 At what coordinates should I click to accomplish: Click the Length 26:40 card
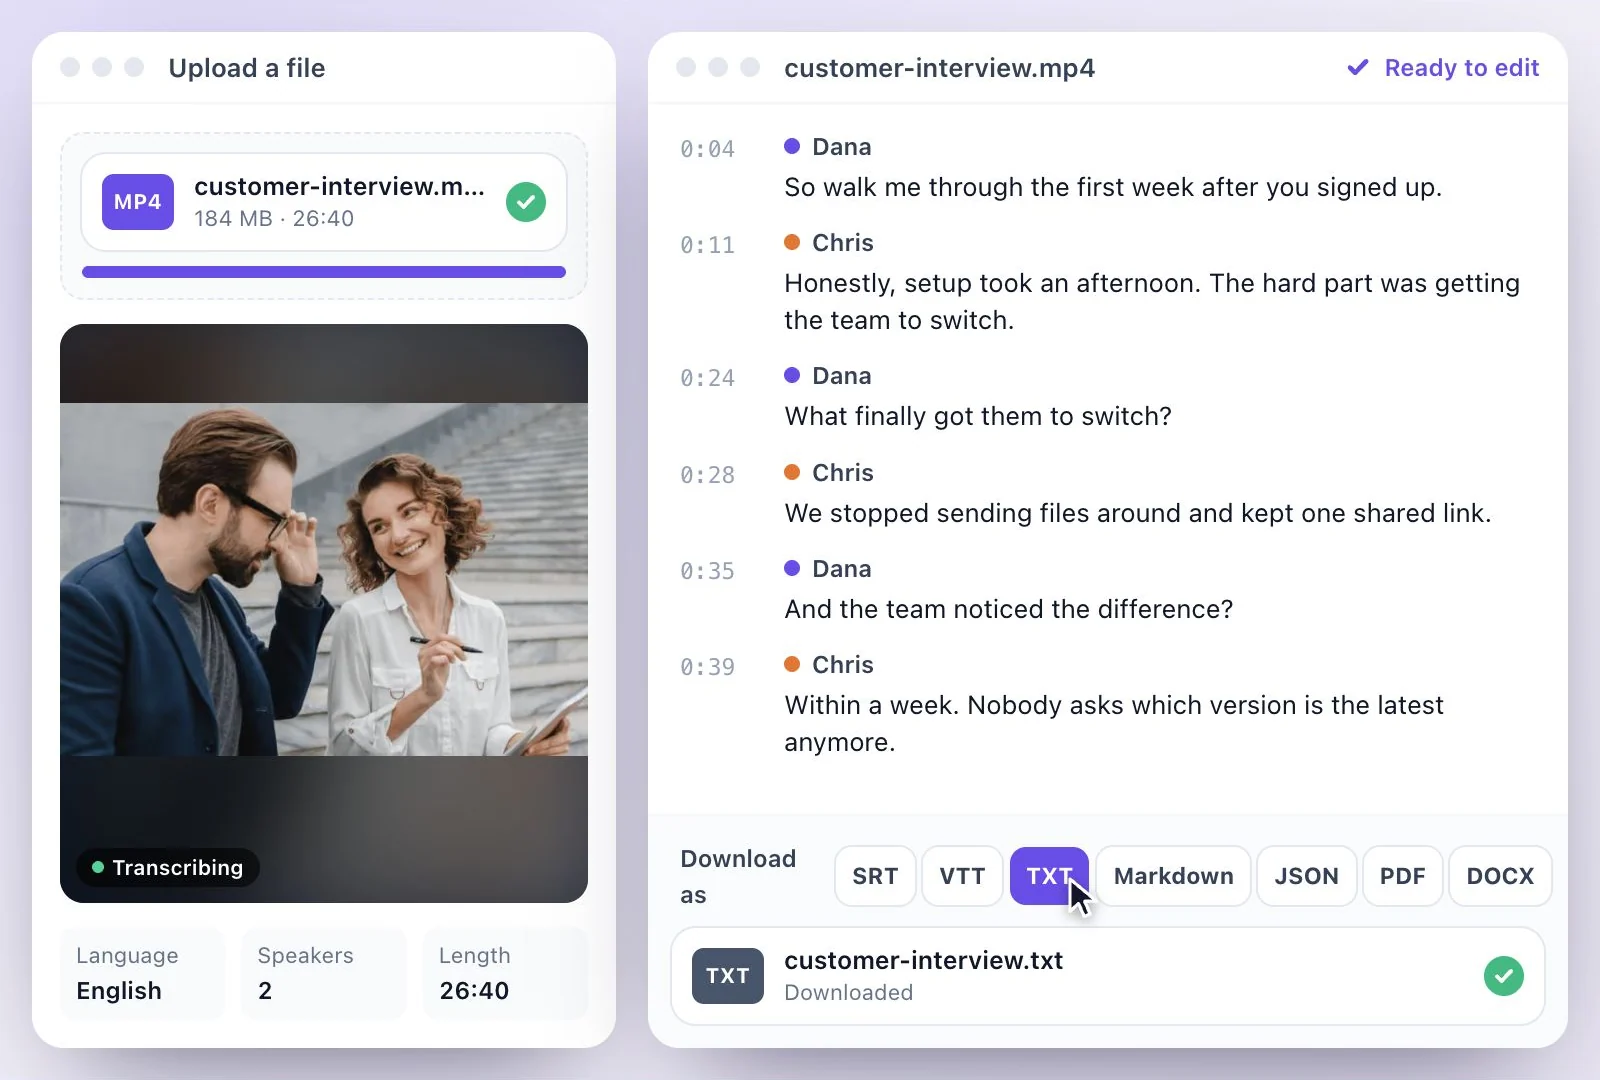tap(505, 974)
